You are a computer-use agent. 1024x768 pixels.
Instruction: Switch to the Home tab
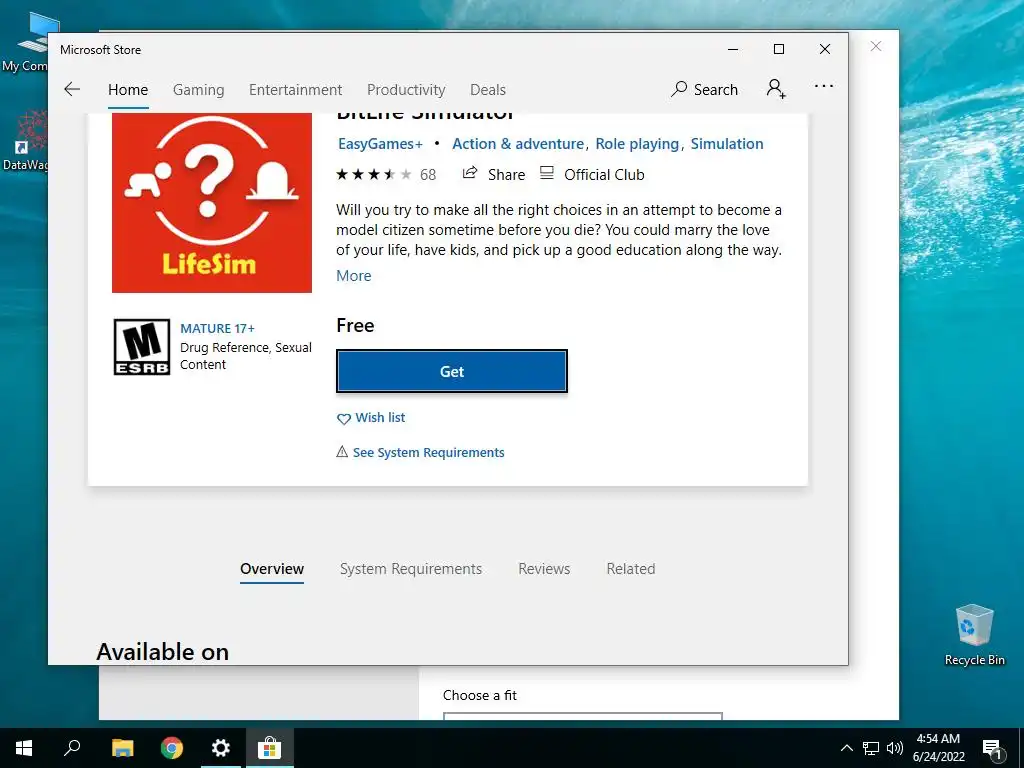128,89
